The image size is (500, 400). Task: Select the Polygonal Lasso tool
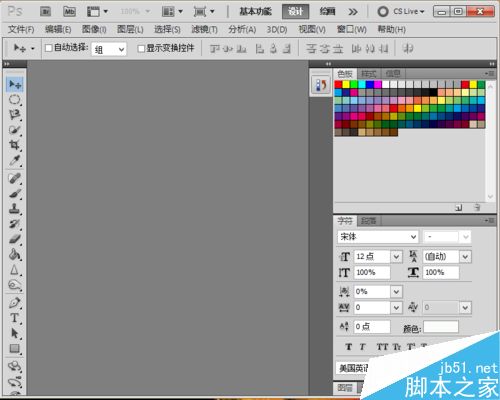click(x=15, y=115)
